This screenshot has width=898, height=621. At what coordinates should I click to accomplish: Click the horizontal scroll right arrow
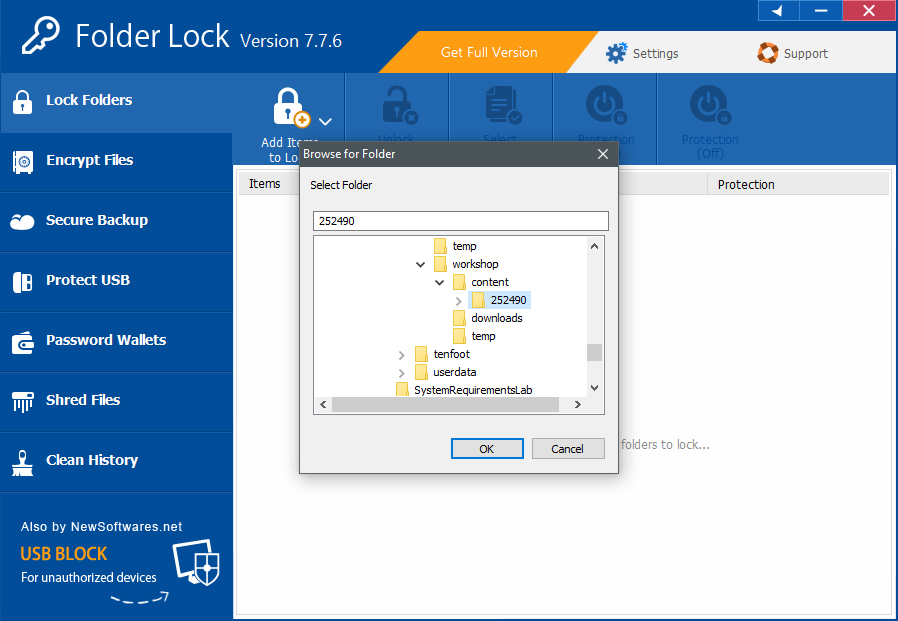pyautogui.click(x=577, y=404)
